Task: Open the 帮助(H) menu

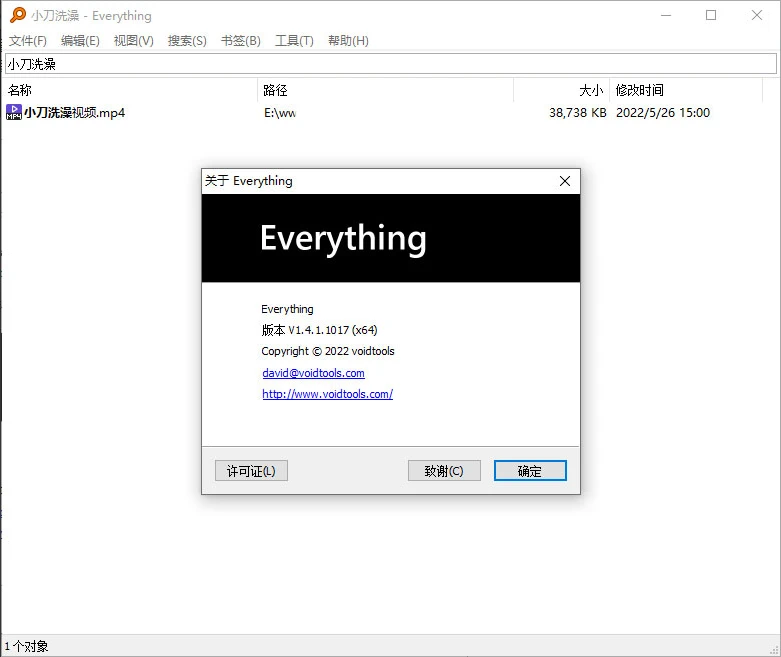Action: click(x=348, y=41)
